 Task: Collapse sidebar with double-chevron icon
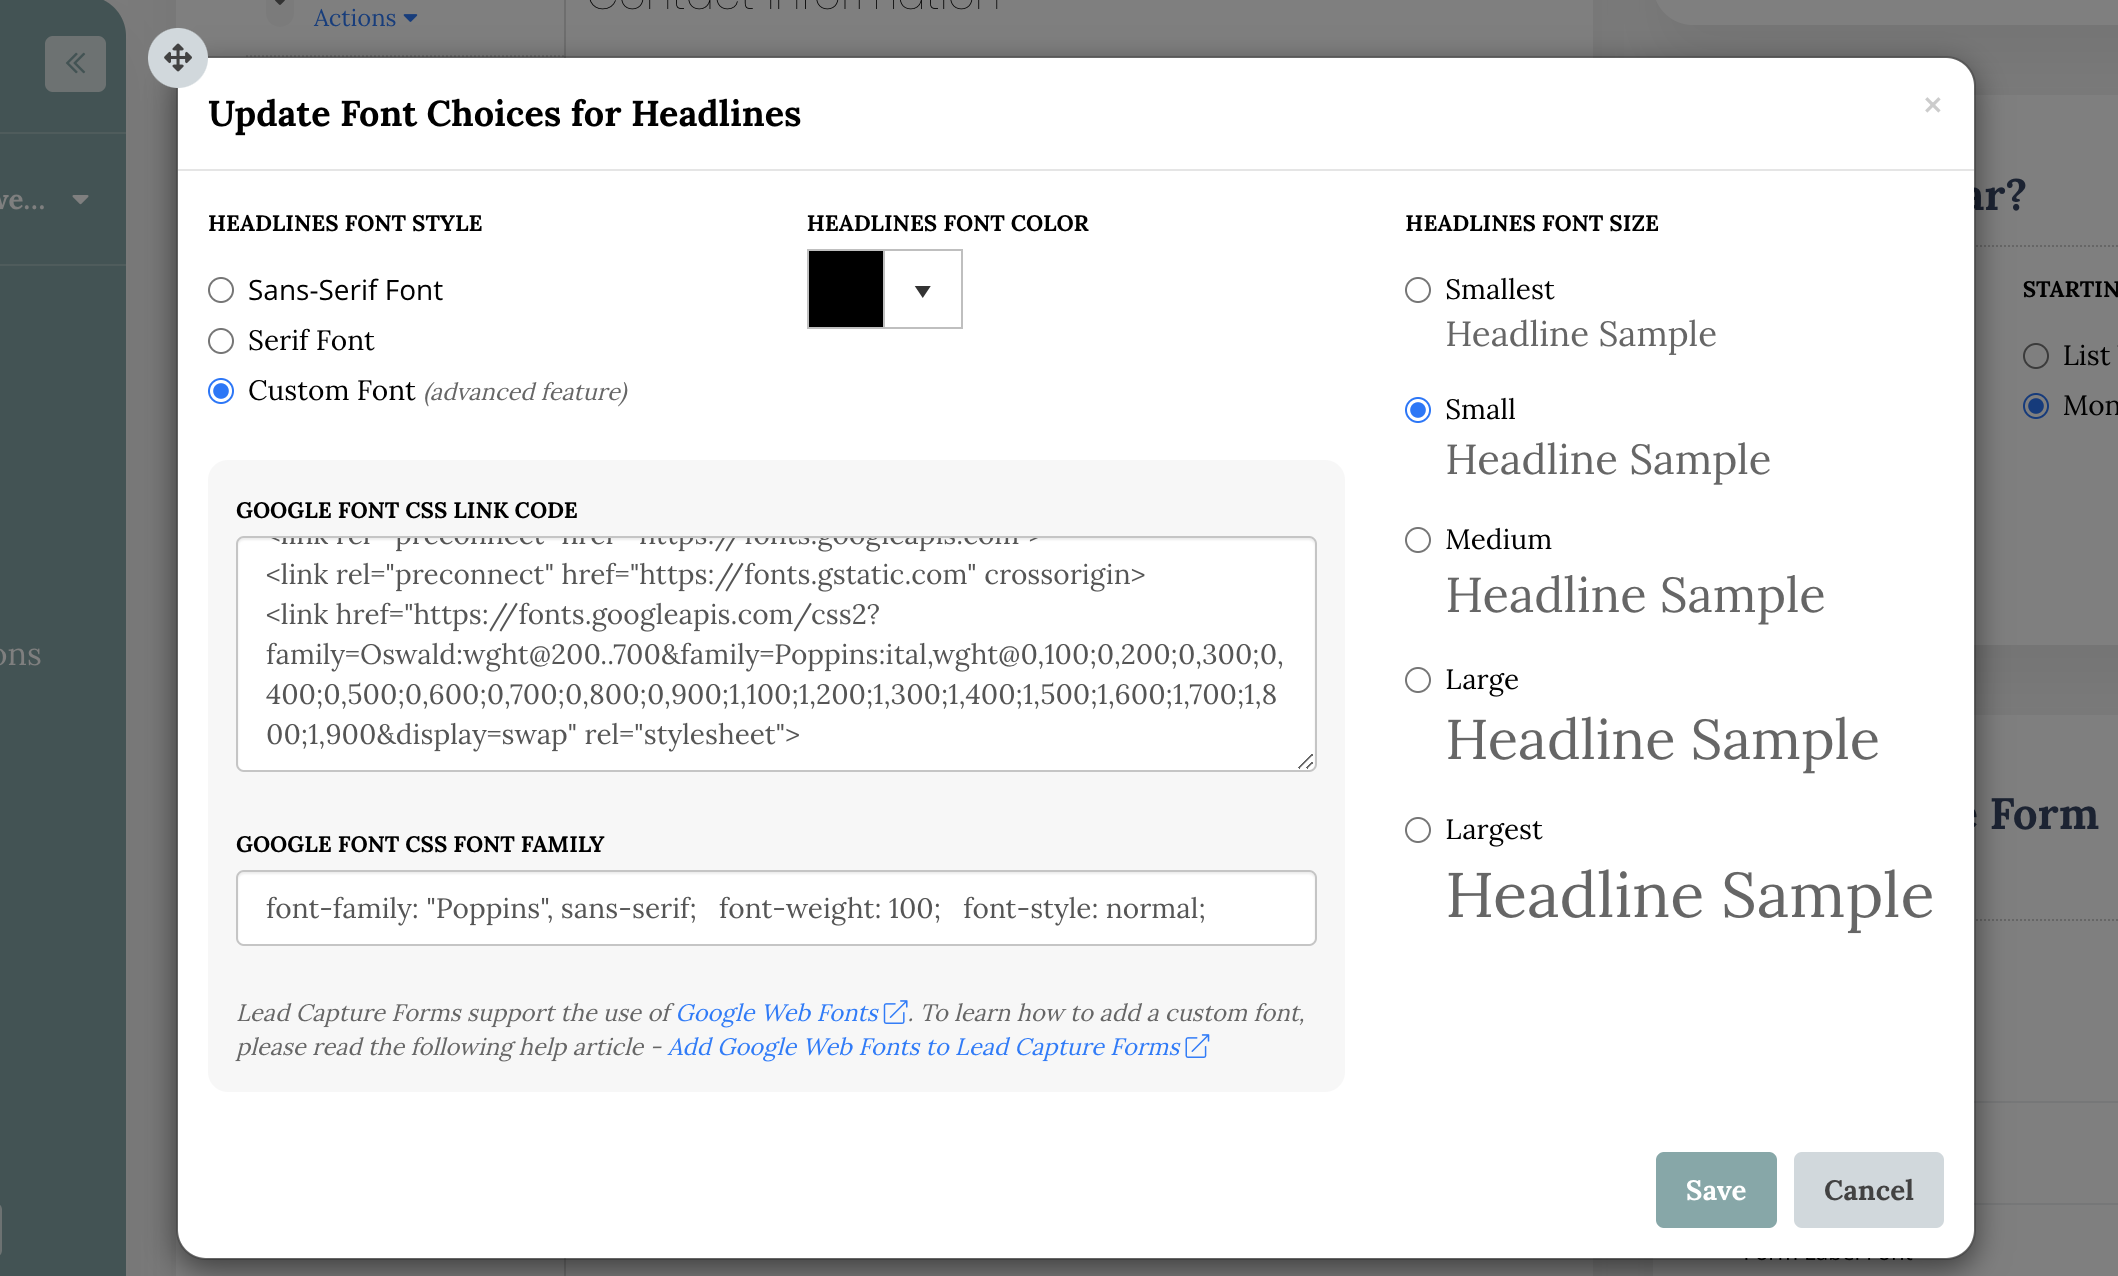(75, 64)
